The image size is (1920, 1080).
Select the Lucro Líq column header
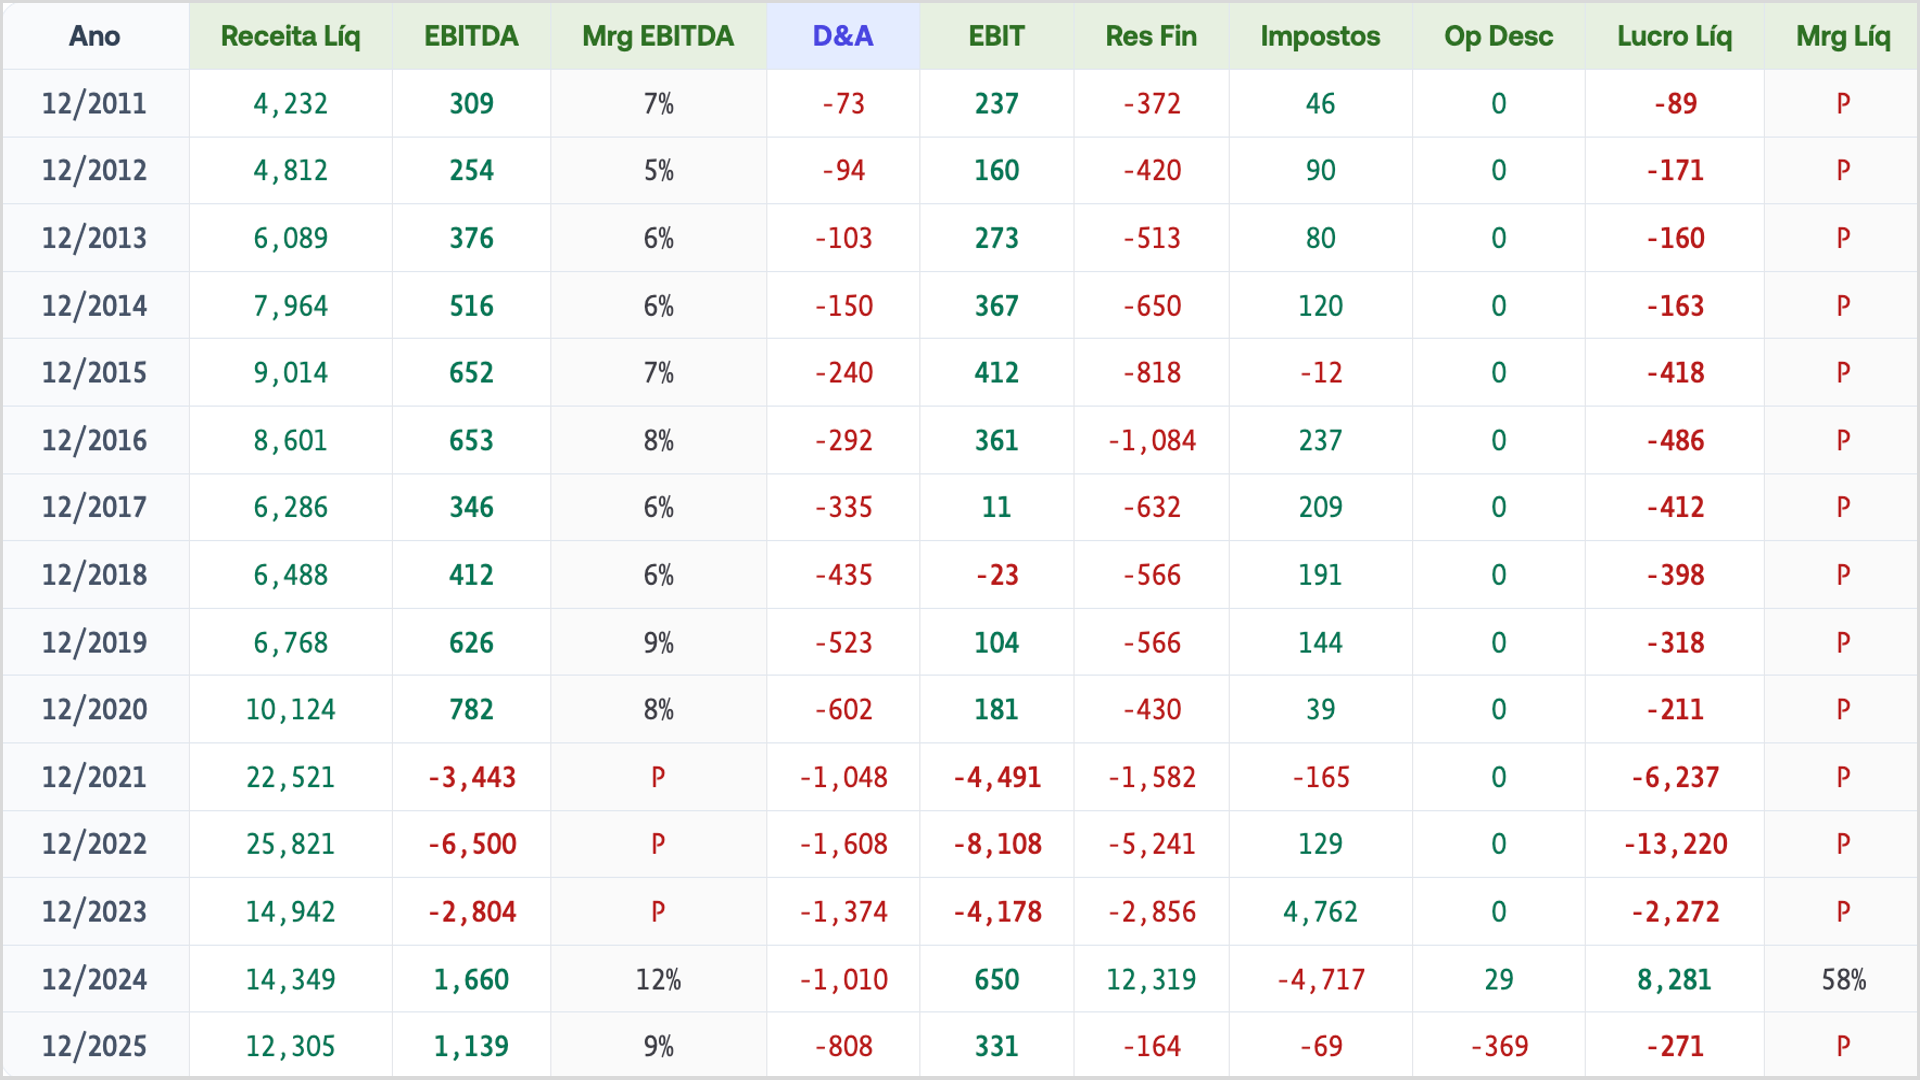[x=1674, y=36]
